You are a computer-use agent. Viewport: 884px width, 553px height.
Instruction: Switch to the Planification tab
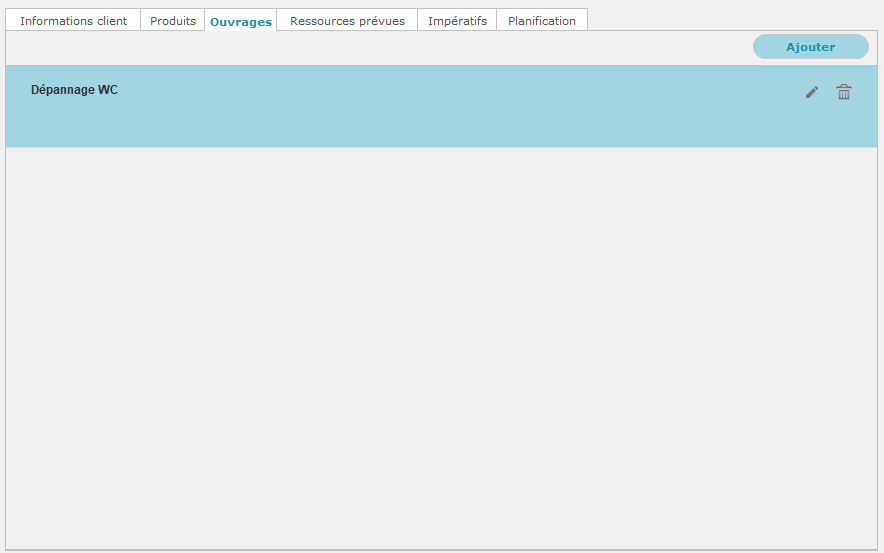541,21
